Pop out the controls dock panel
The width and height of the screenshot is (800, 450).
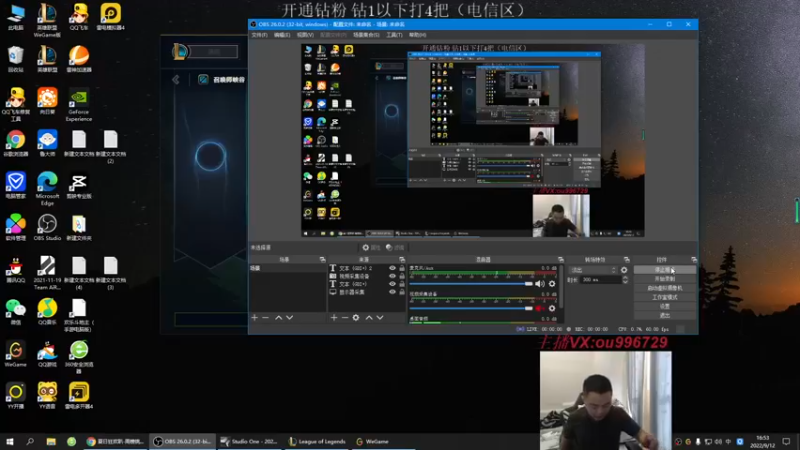[693, 260]
